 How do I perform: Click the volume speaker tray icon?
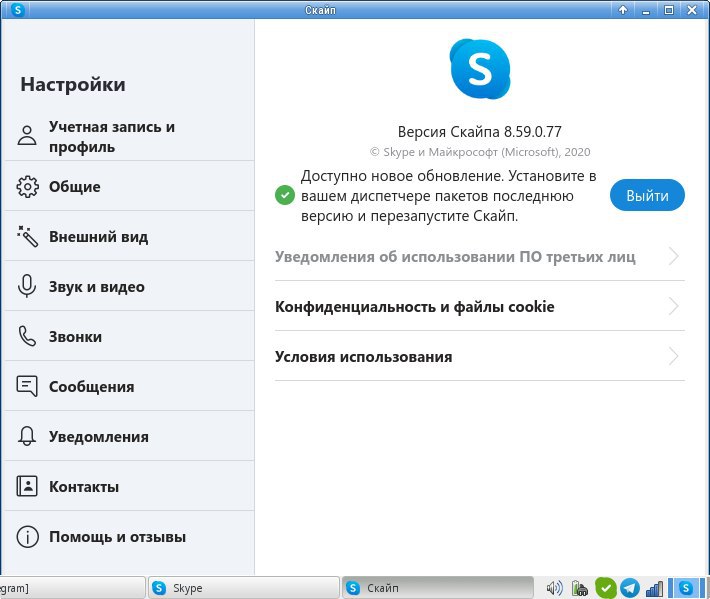tap(555, 588)
